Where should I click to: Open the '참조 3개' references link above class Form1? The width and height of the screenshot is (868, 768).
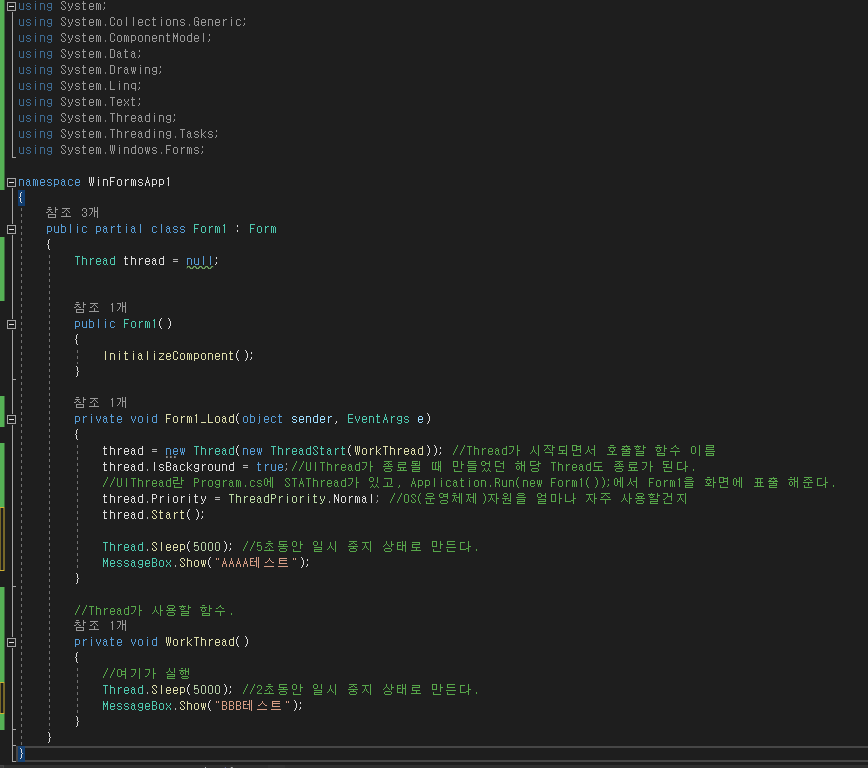[x=73, y=213]
